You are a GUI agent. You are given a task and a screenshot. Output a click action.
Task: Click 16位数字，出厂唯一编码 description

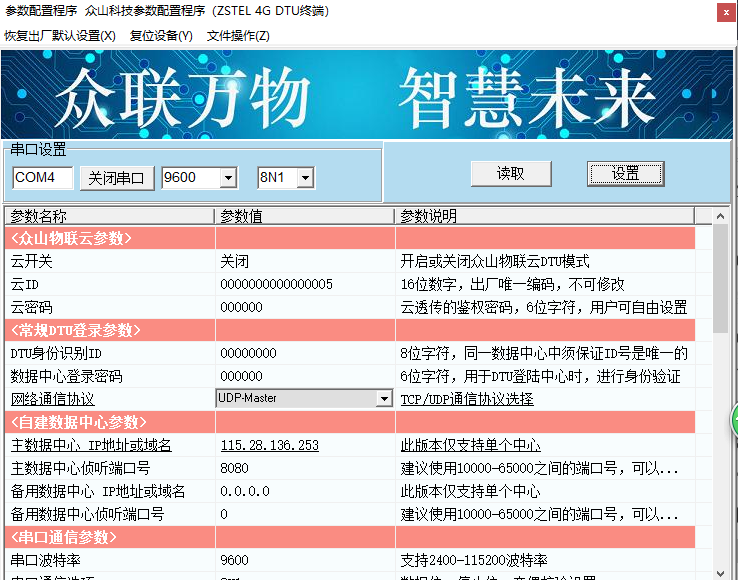512,284
